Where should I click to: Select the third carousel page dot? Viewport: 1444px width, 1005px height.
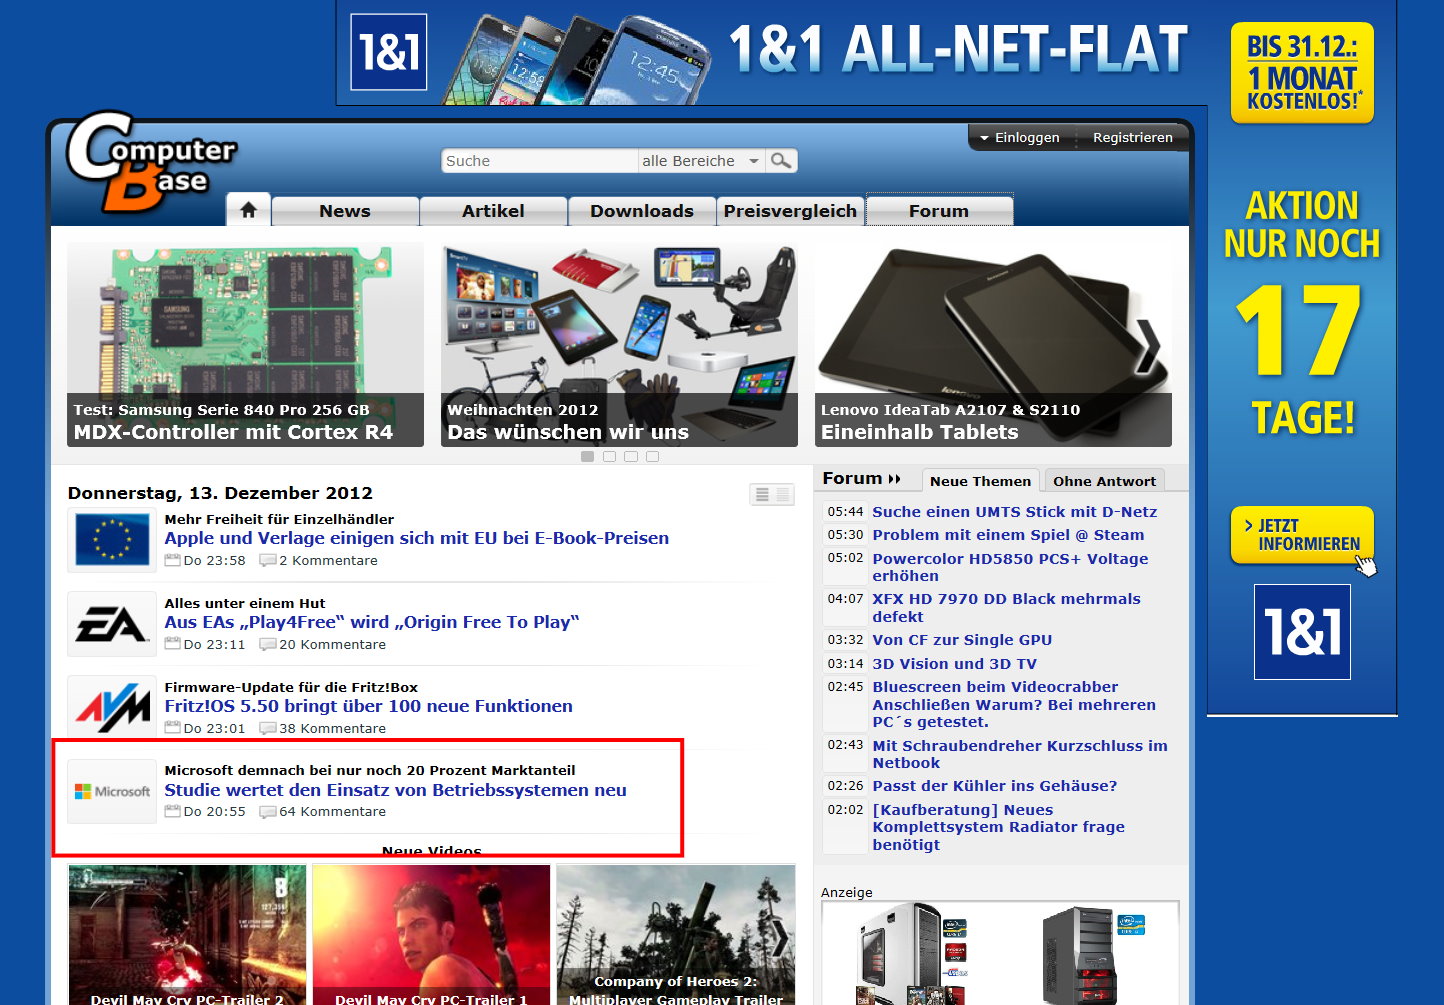(x=631, y=456)
